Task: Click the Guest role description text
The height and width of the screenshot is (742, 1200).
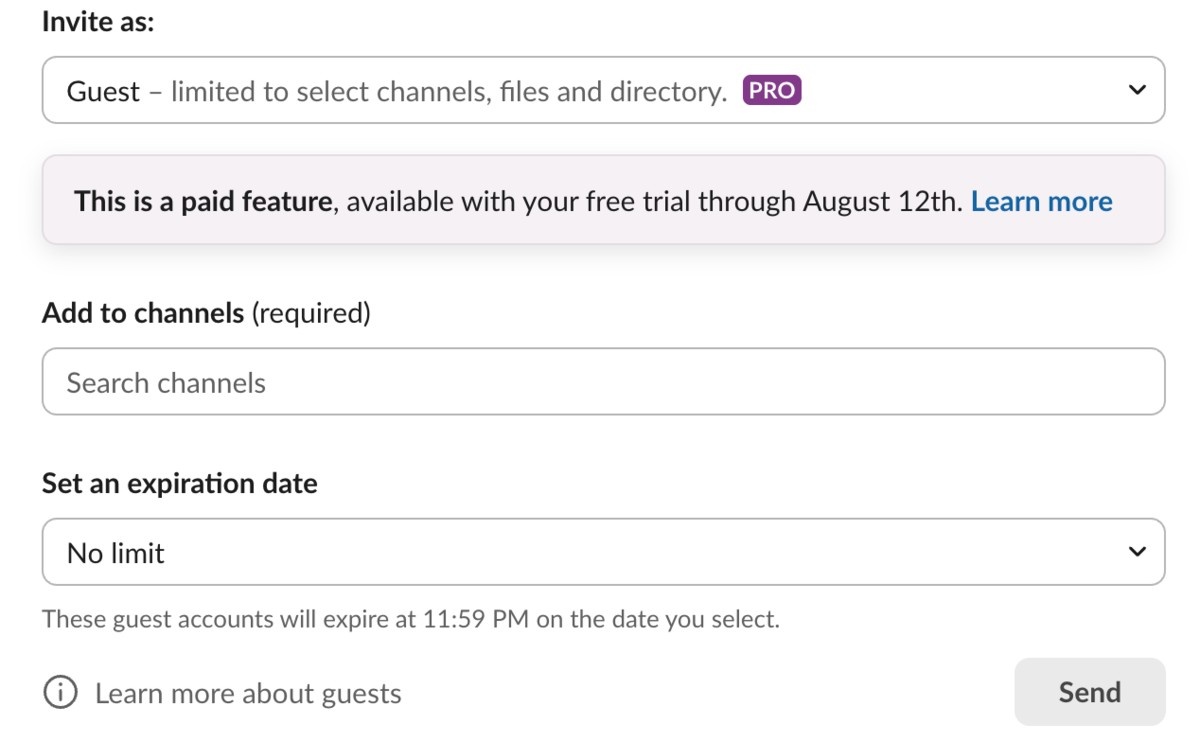Action: pyautogui.click(x=400, y=91)
